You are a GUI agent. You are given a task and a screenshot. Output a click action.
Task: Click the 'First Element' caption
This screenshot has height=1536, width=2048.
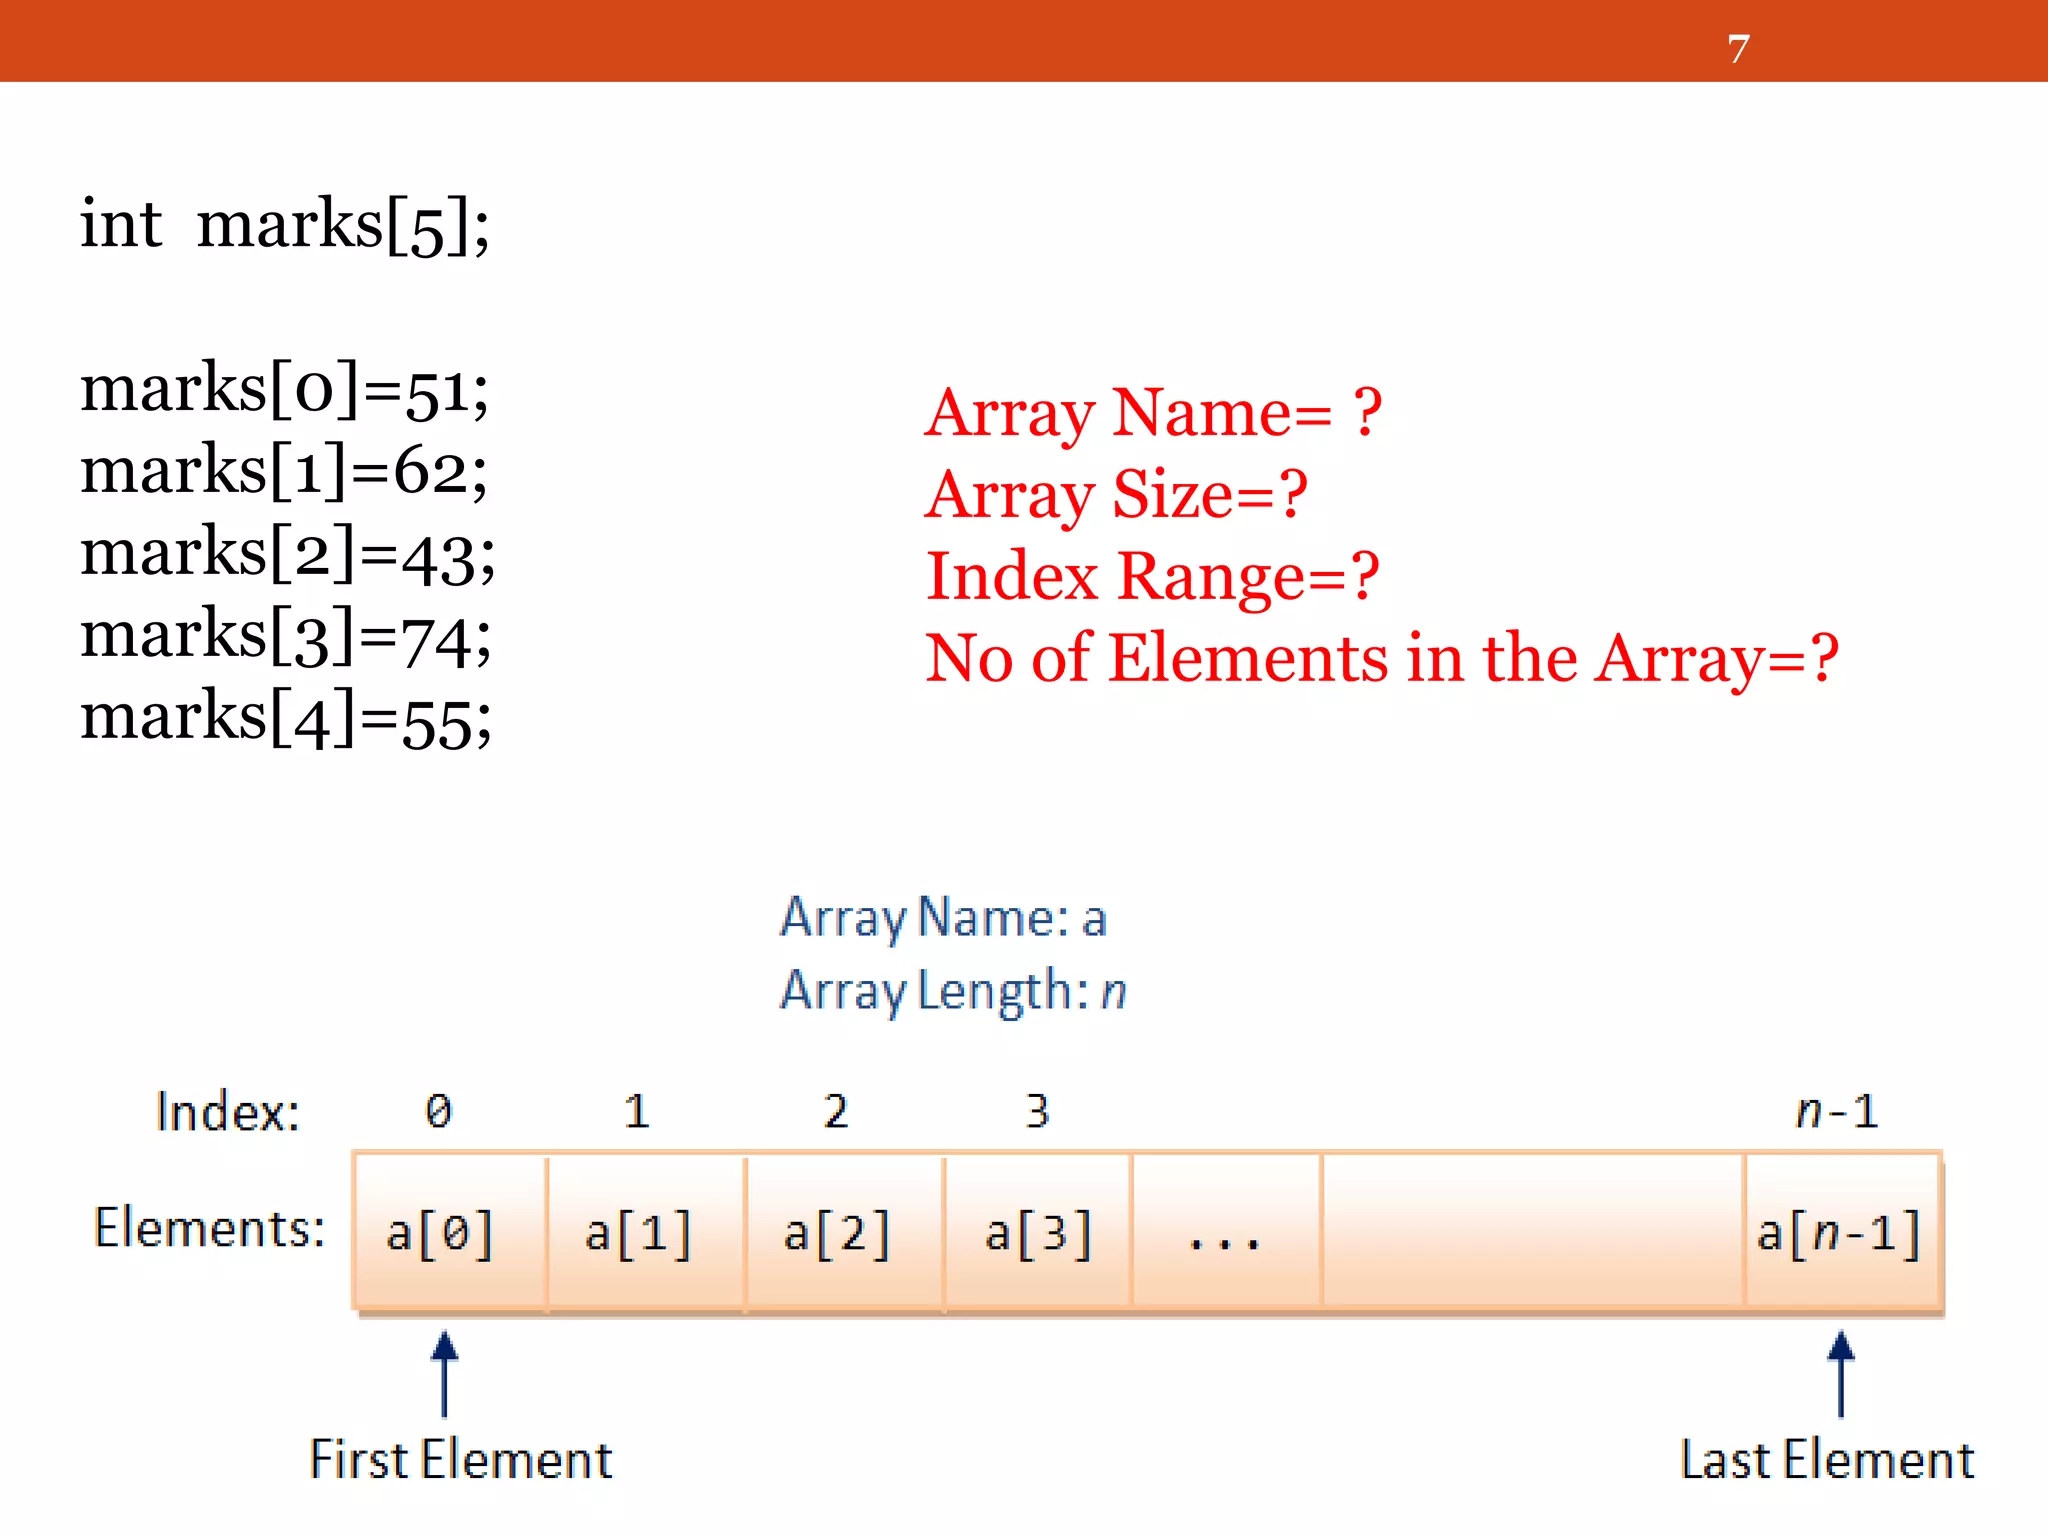tap(460, 1460)
